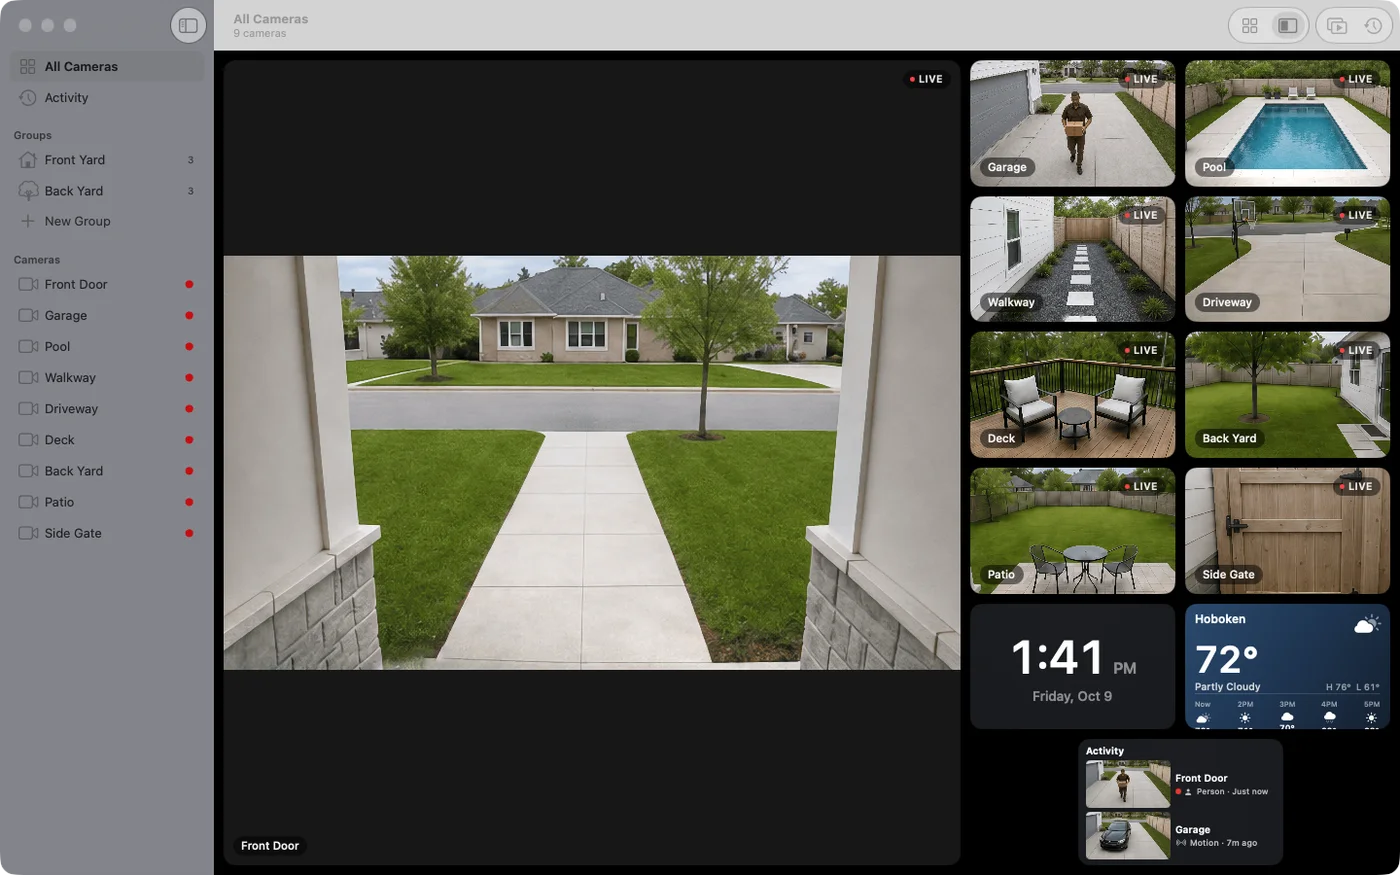
Task: Open the Front Door person activity event
Action: pos(1180,784)
